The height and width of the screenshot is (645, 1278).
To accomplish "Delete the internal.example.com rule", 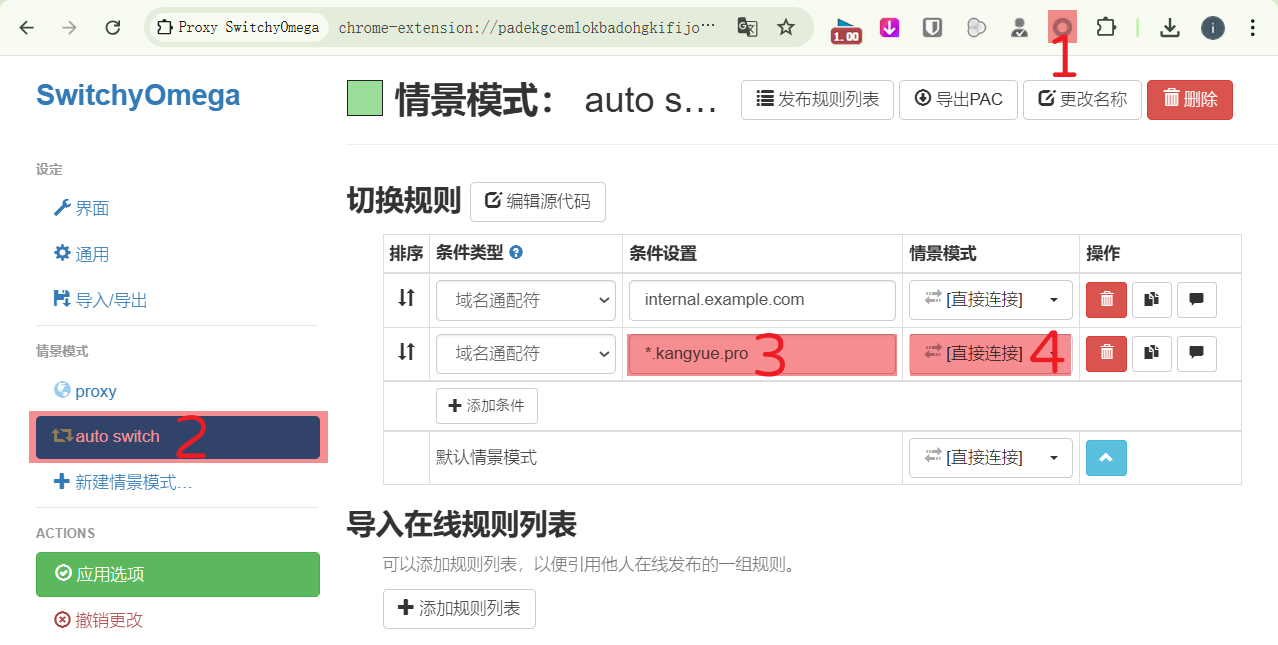I will click(x=1106, y=299).
